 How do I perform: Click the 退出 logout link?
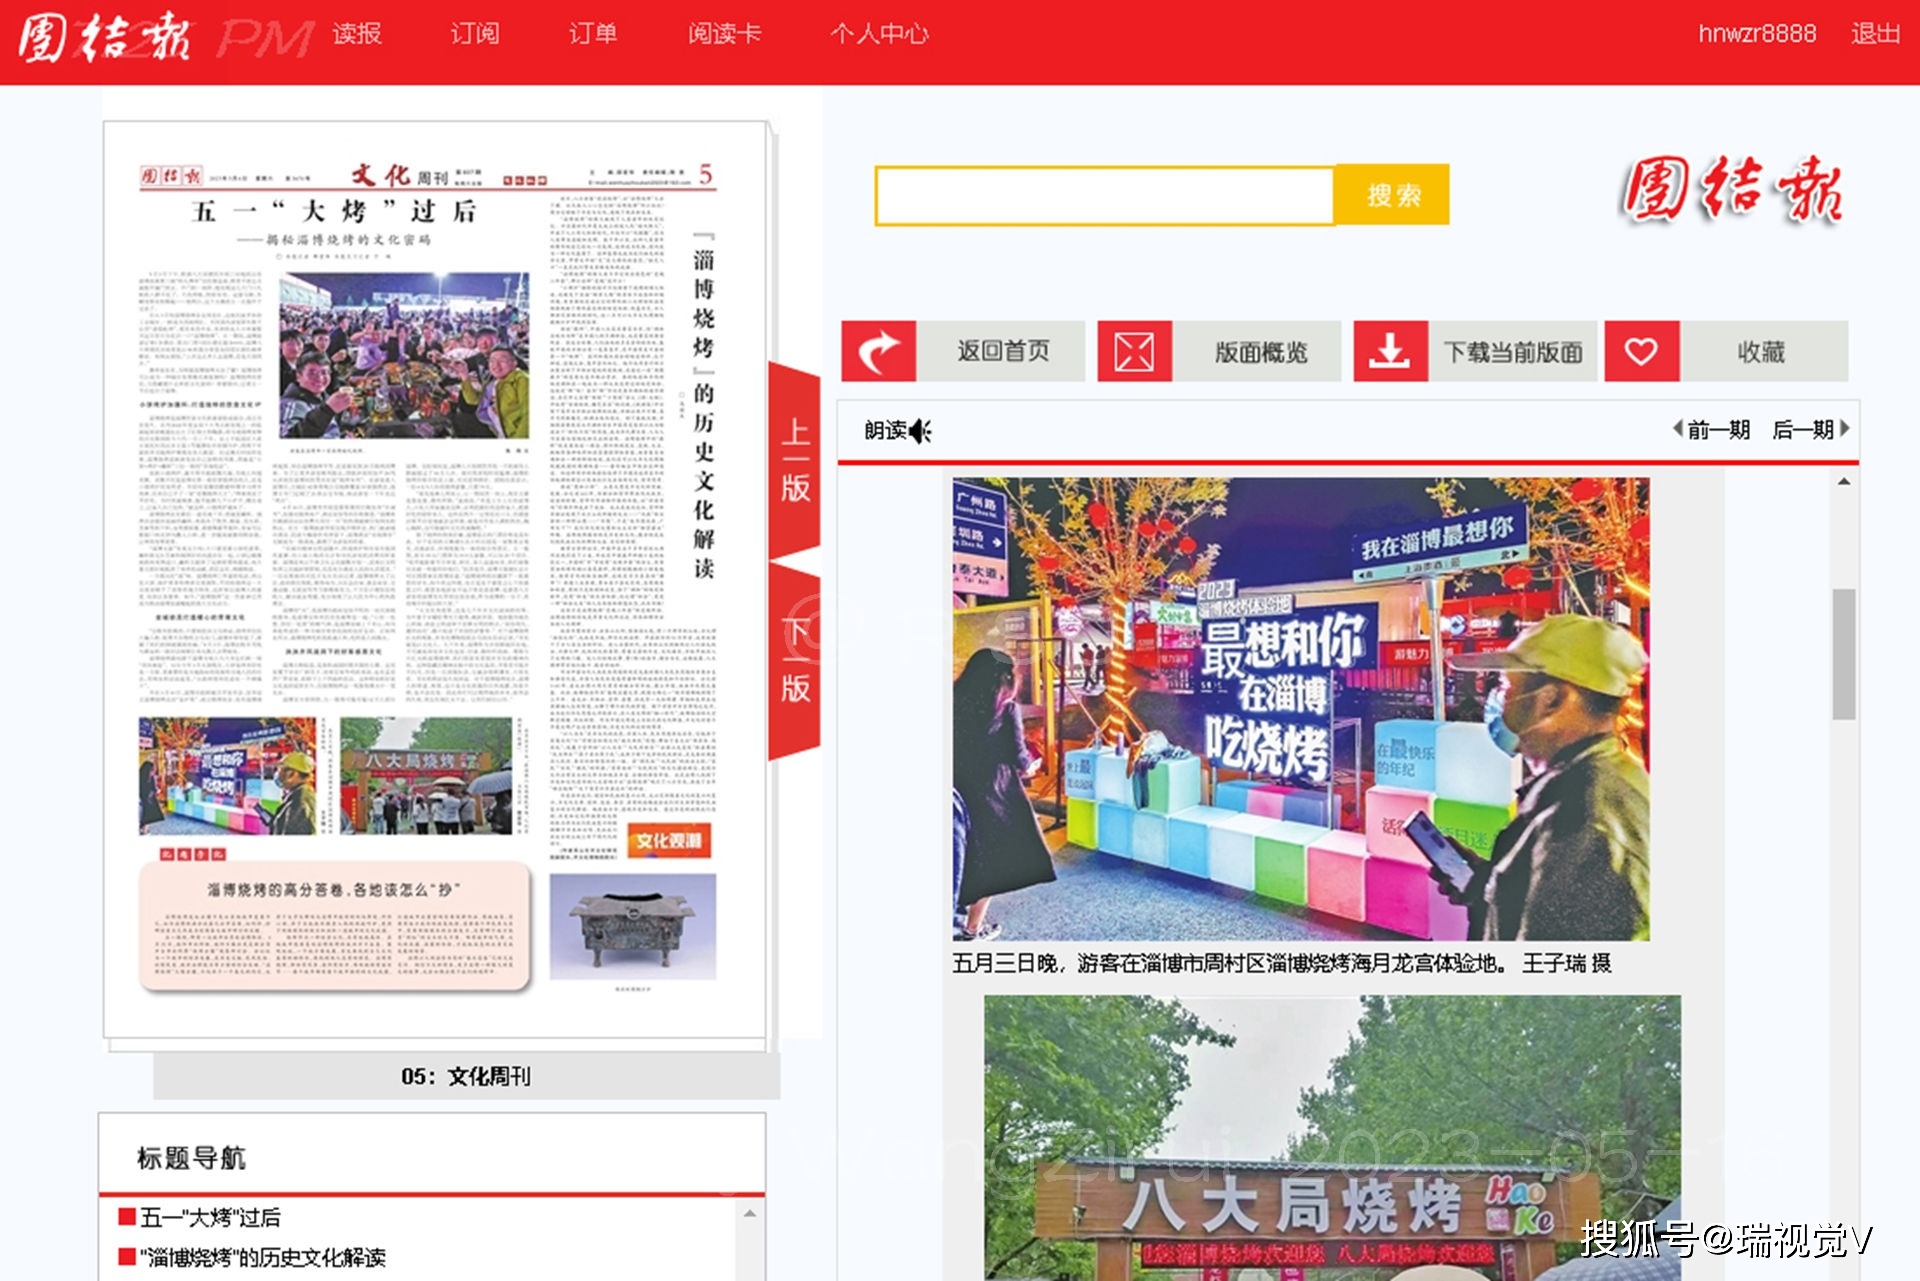pos(1874,34)
